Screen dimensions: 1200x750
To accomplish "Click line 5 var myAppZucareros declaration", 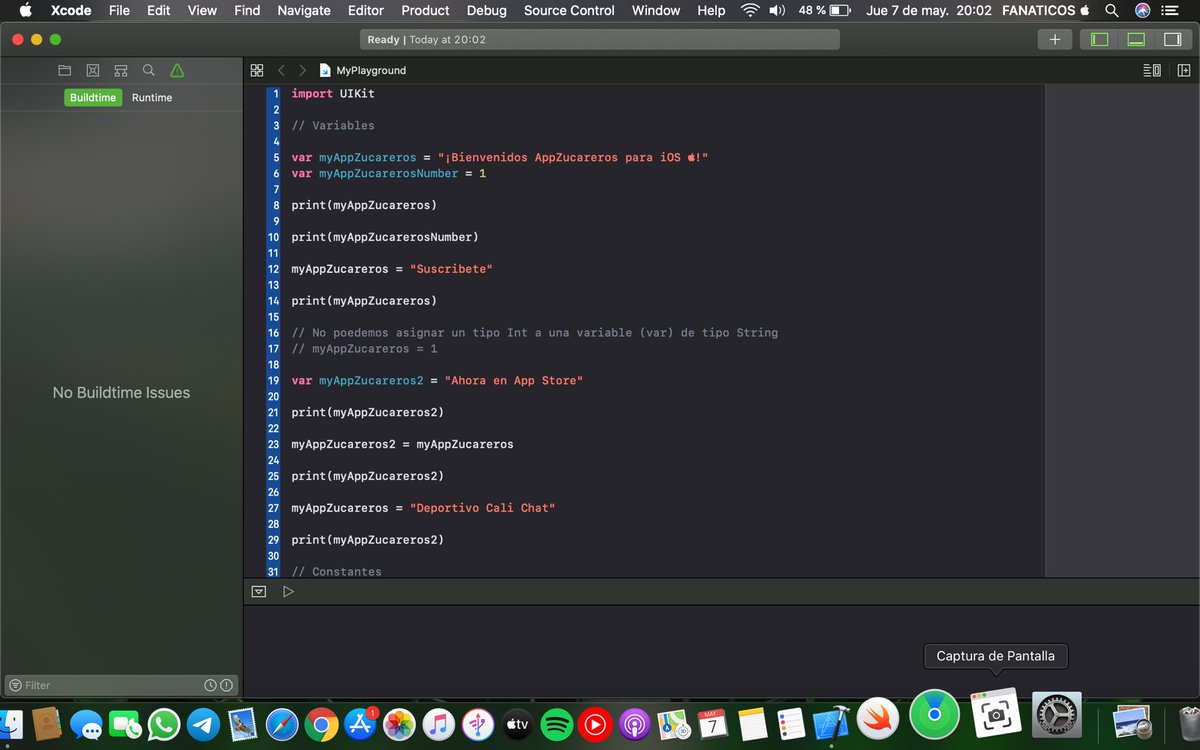I will [x=500, y=157].
